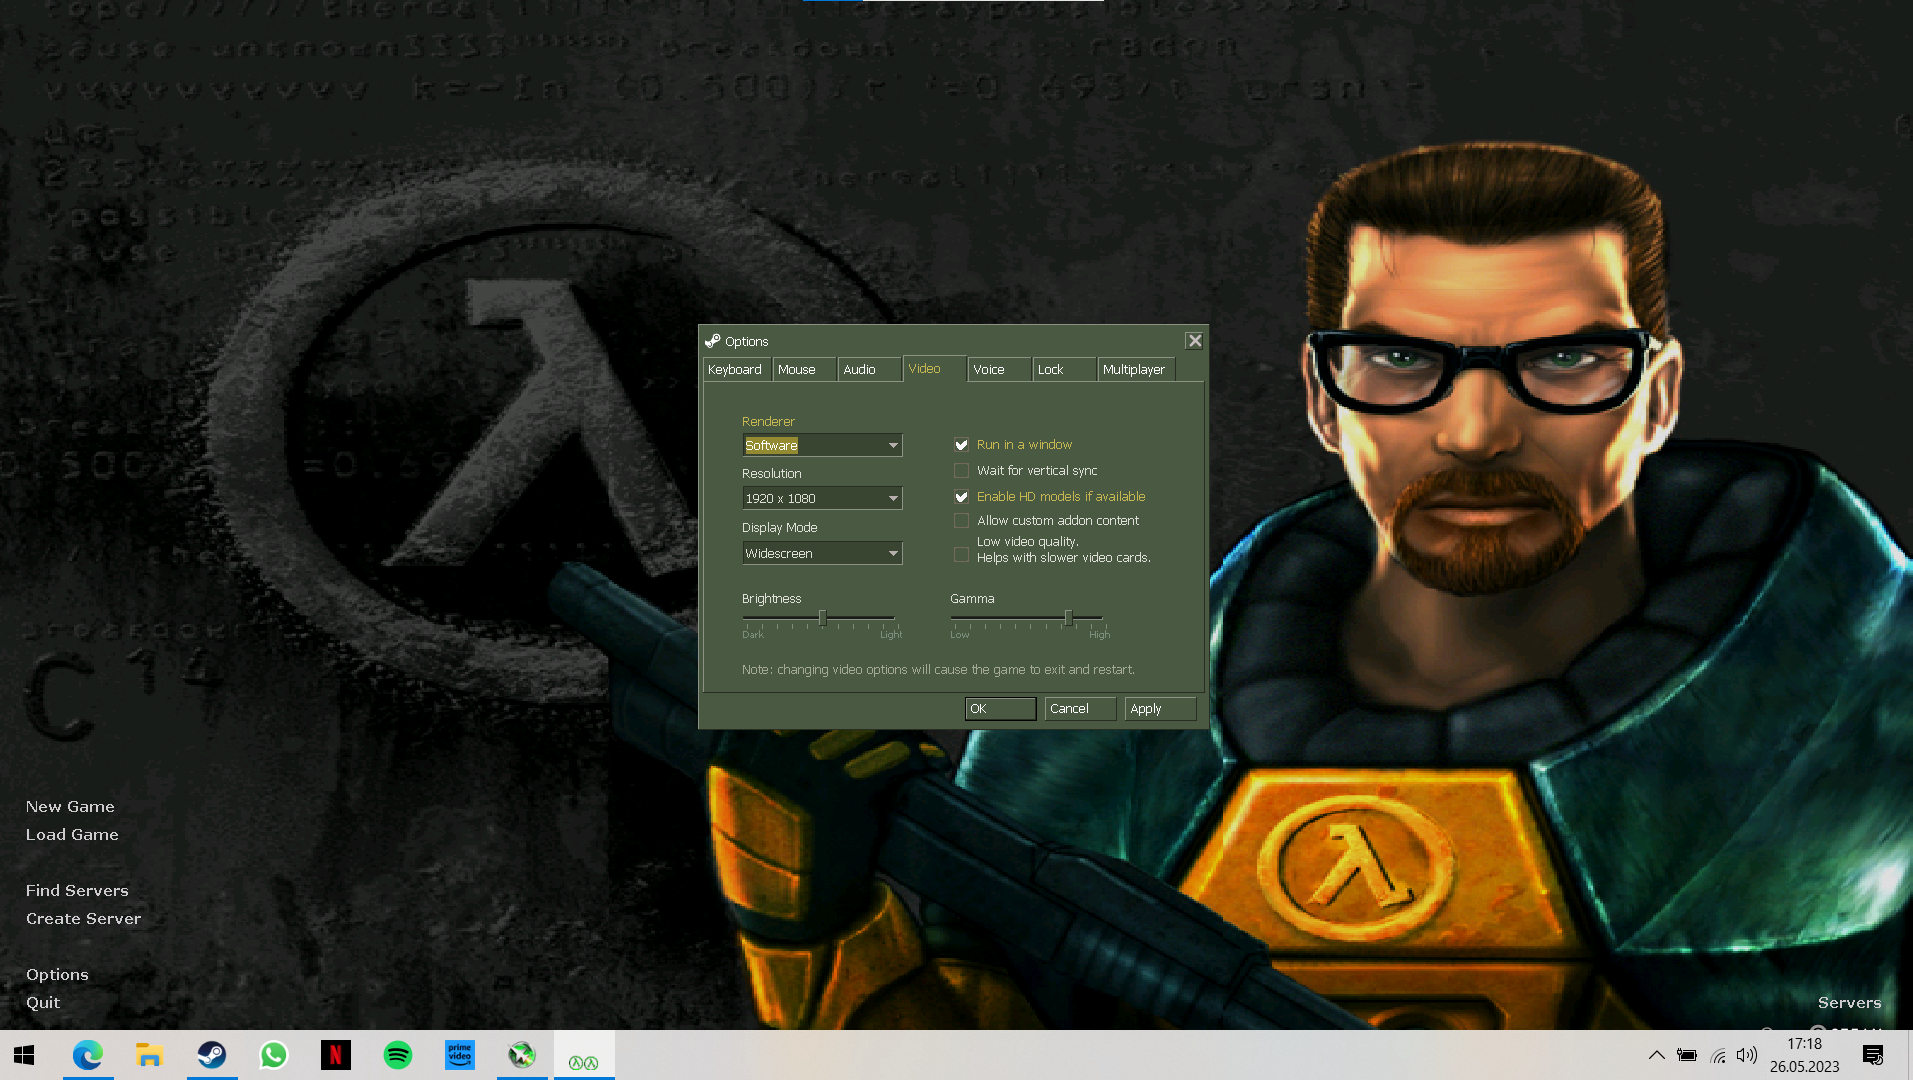This screenshot has width=1913, height=1080.
Task: Close the Options dialog
Action: tap(1194, 341)
